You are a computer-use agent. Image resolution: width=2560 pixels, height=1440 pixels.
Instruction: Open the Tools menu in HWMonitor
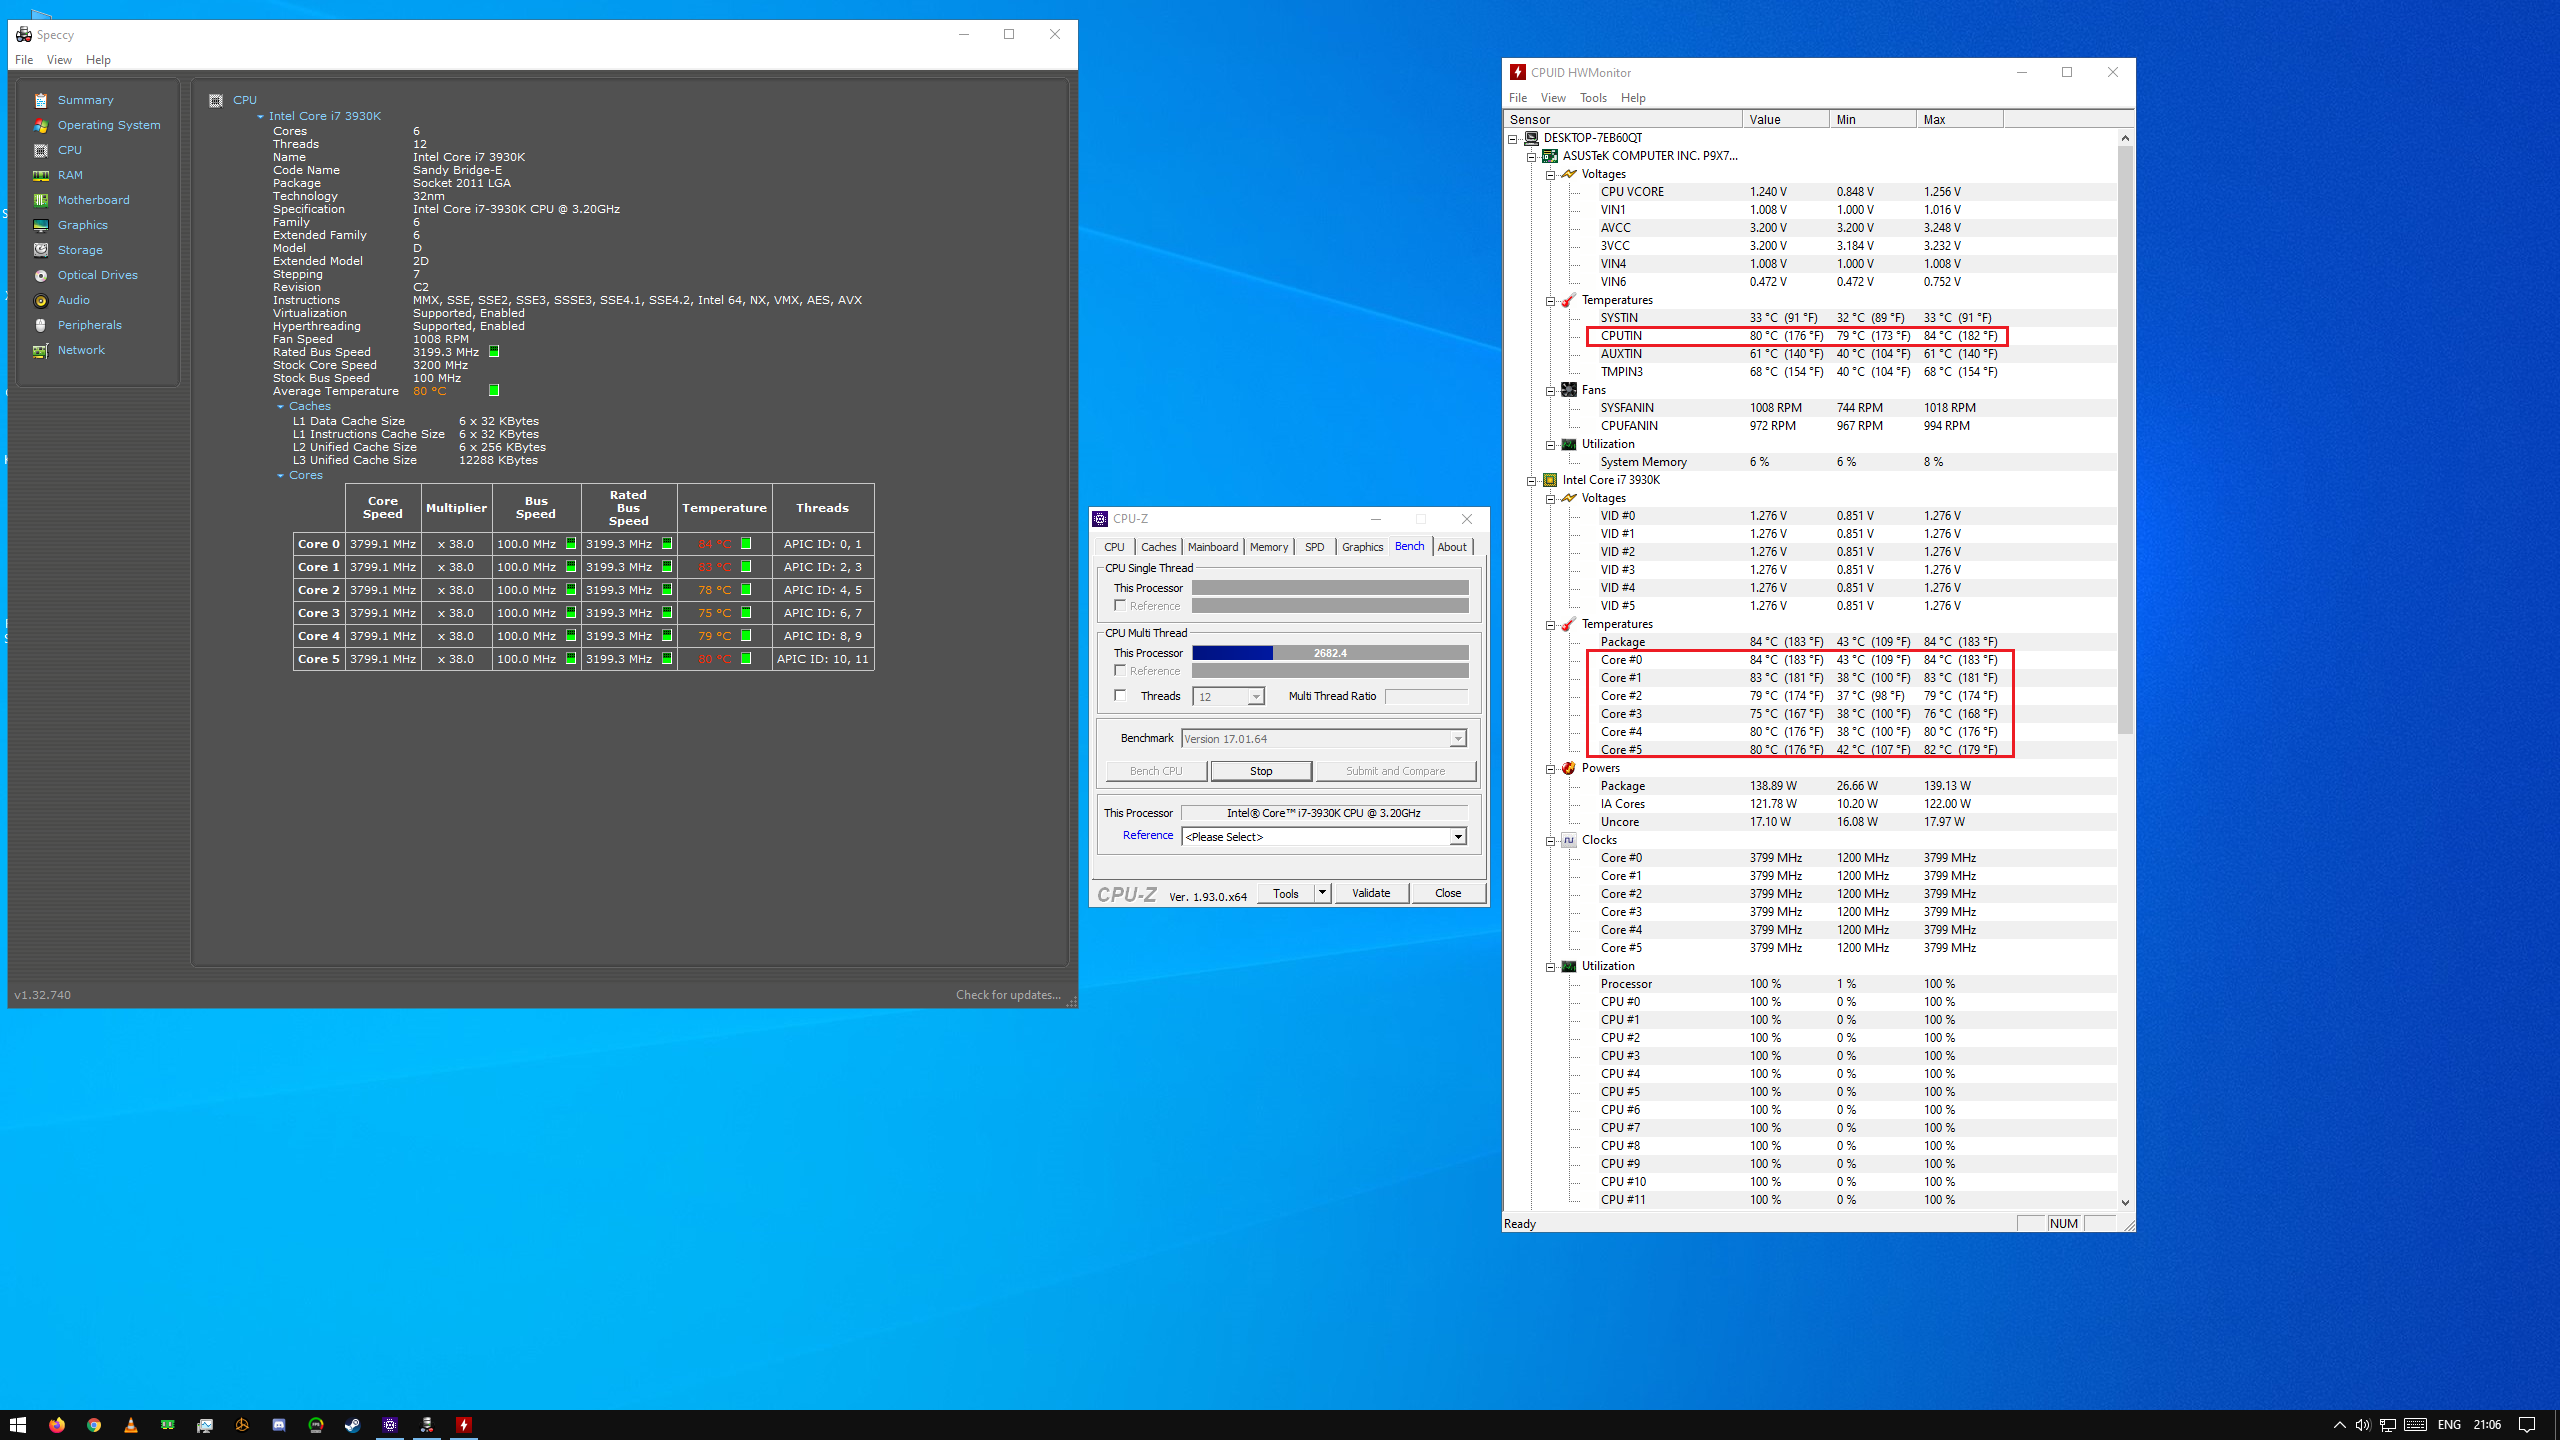coord(1592,98)
